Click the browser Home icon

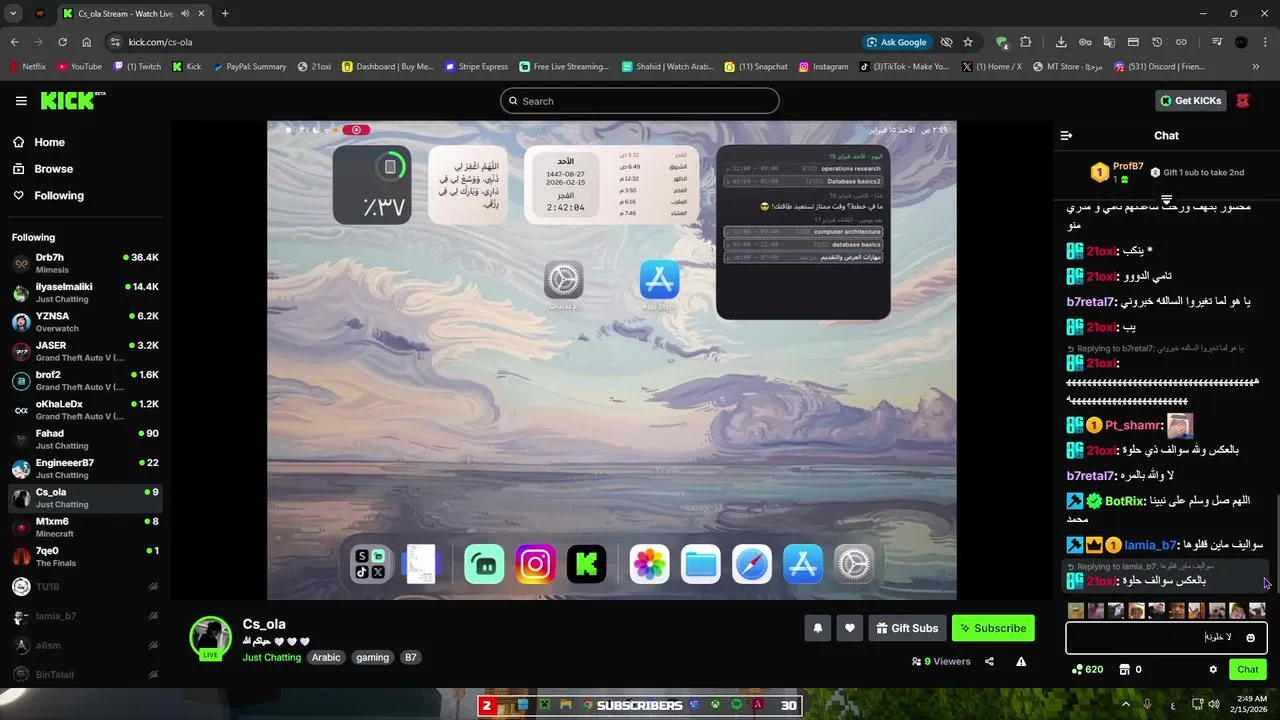(87, 42)
